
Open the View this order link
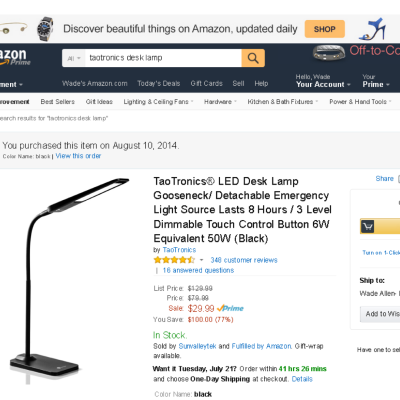(78, 156)
